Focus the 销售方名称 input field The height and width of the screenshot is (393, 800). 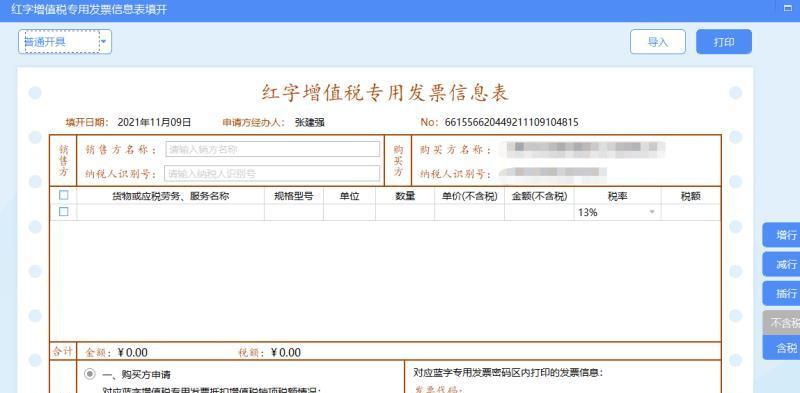pyautogui.click(x=272, y=150)
